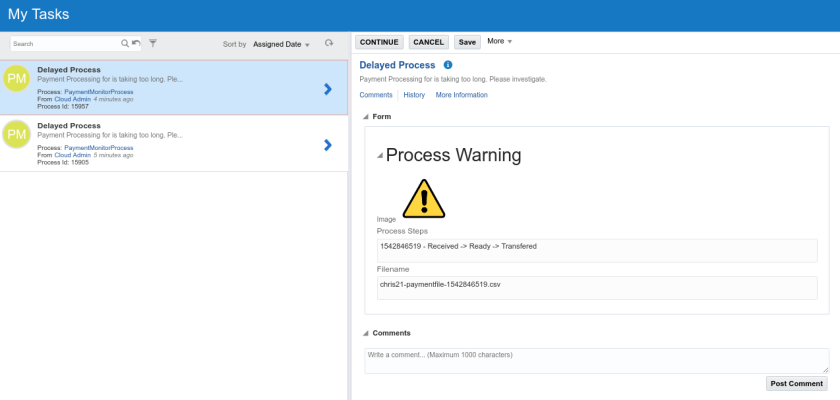Click the PaymentMonitorProcess link in second task
Screen dimensions: 840x400
pos(98,147)
